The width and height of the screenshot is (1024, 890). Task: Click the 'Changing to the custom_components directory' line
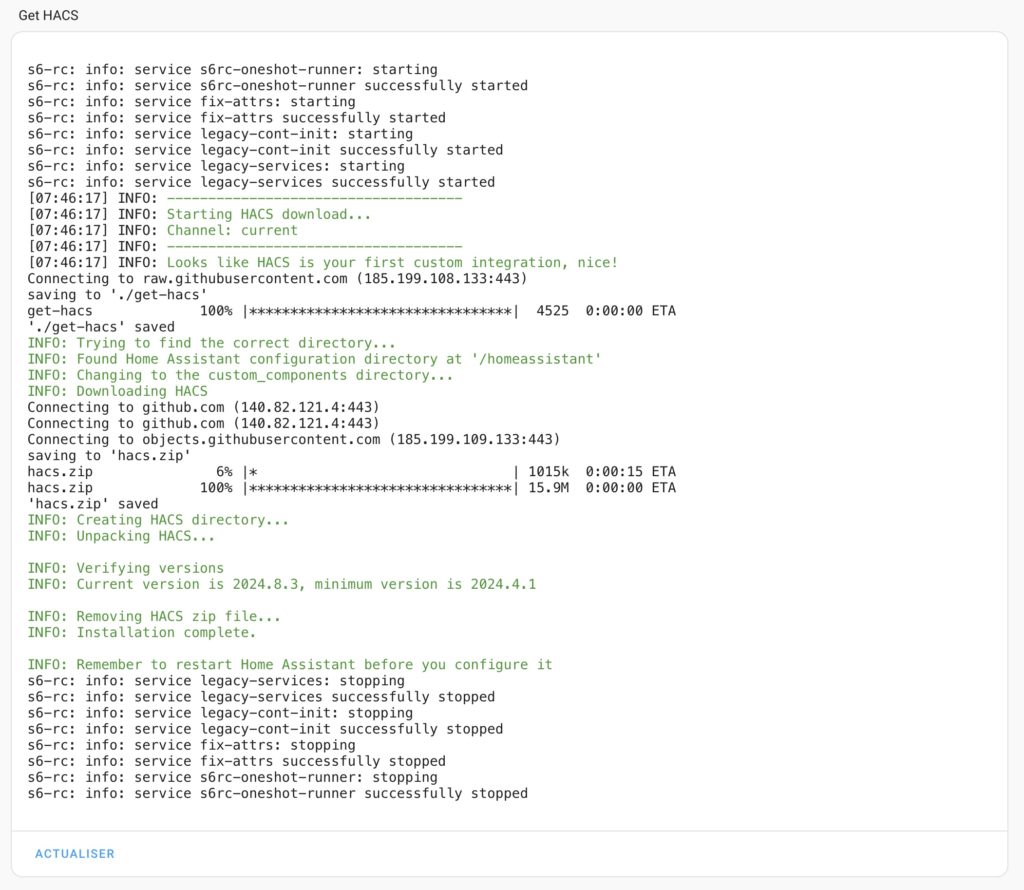240,375
